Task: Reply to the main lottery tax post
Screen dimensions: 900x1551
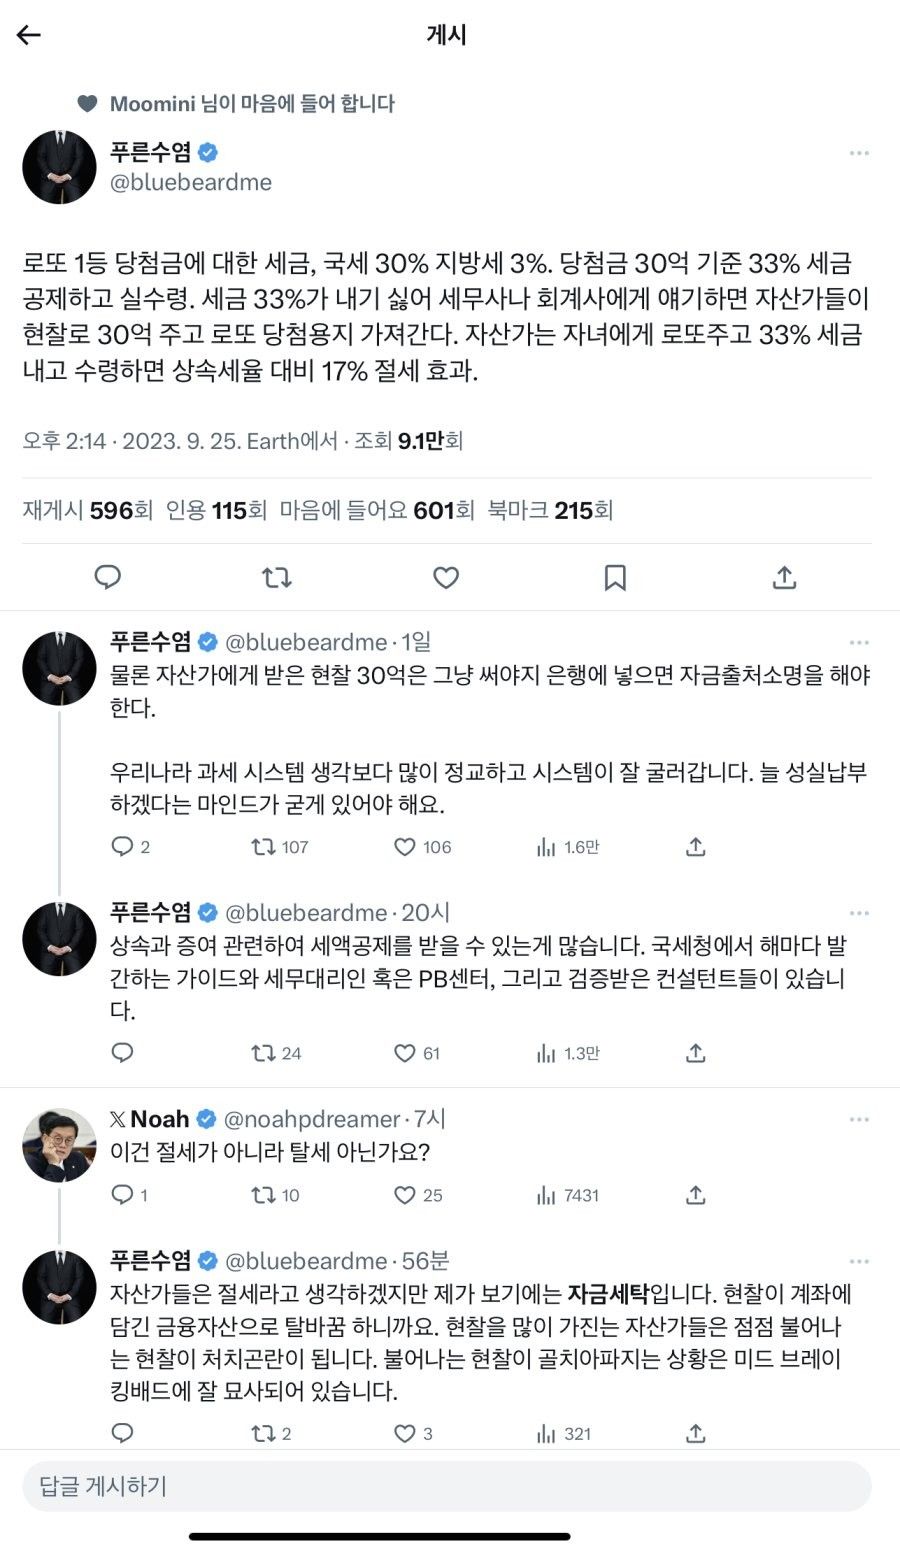Action: coord(107,577)
